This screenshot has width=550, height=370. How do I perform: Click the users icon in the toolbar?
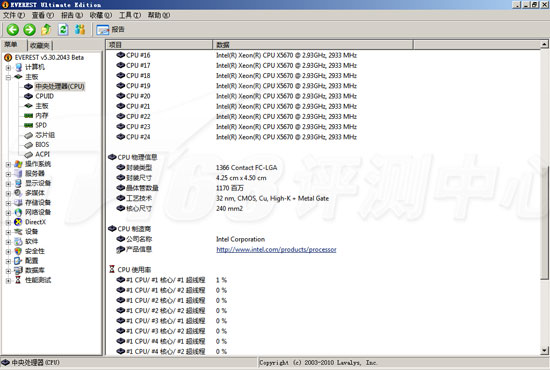point(80,29)
